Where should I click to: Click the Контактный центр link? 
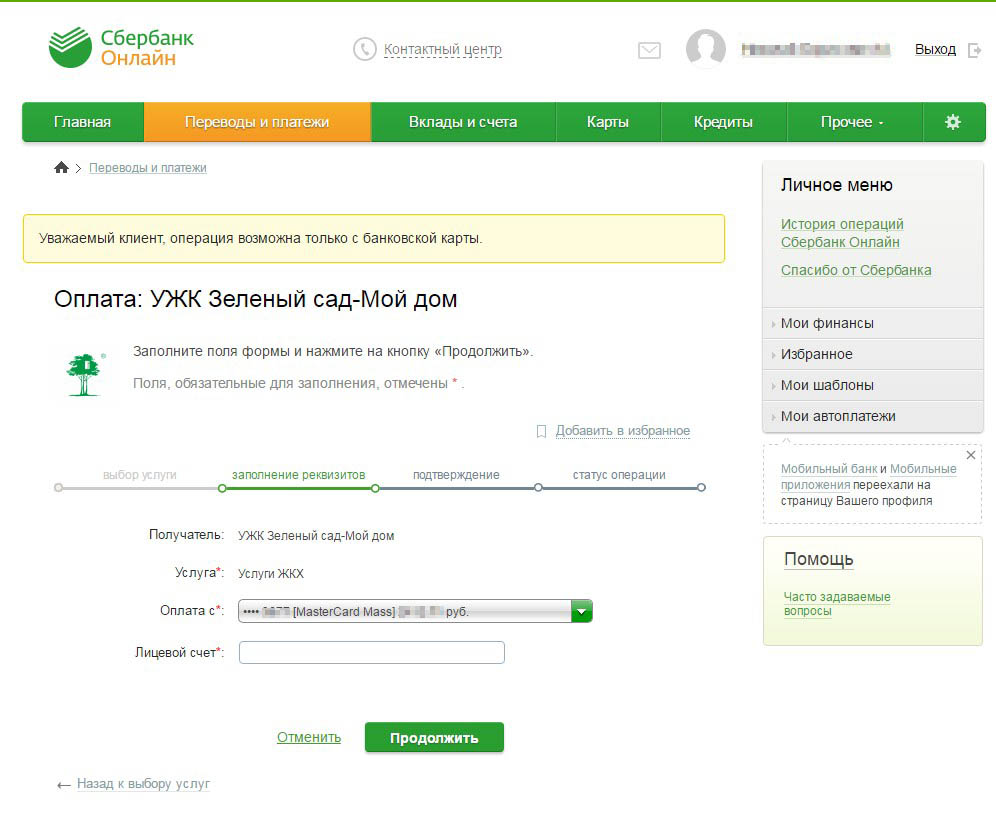(443, 50)
